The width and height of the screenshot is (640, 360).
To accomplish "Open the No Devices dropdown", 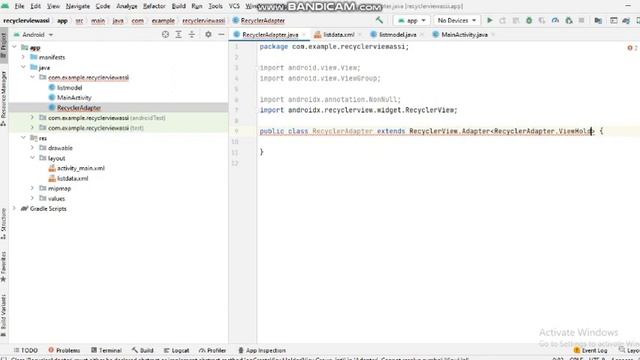I will pos(456,20).
